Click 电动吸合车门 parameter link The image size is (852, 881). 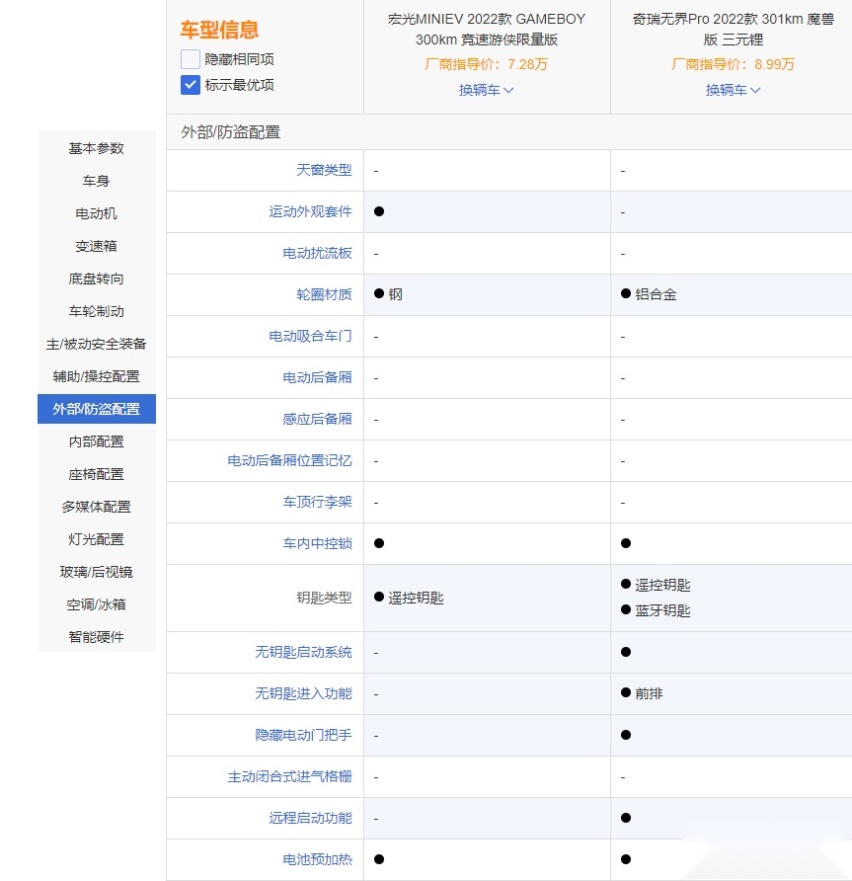click(310, 336)
